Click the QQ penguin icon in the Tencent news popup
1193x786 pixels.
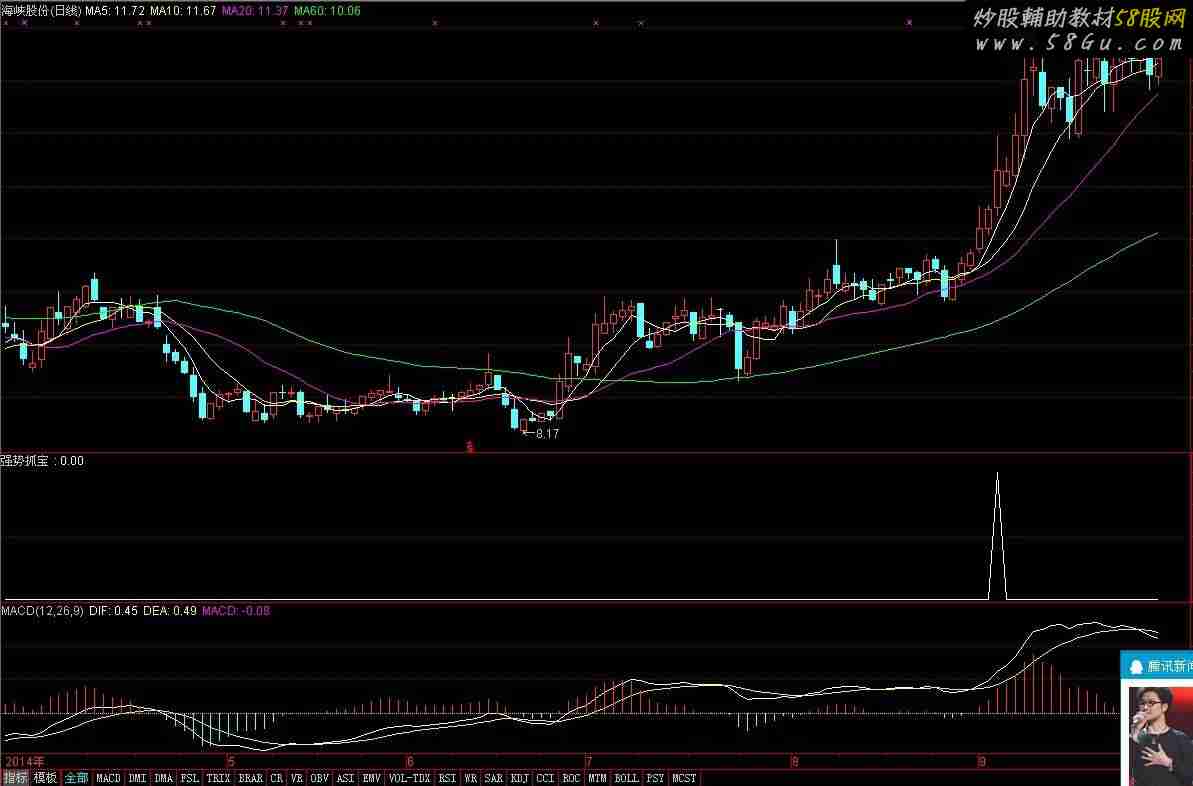coord(1135,665)
